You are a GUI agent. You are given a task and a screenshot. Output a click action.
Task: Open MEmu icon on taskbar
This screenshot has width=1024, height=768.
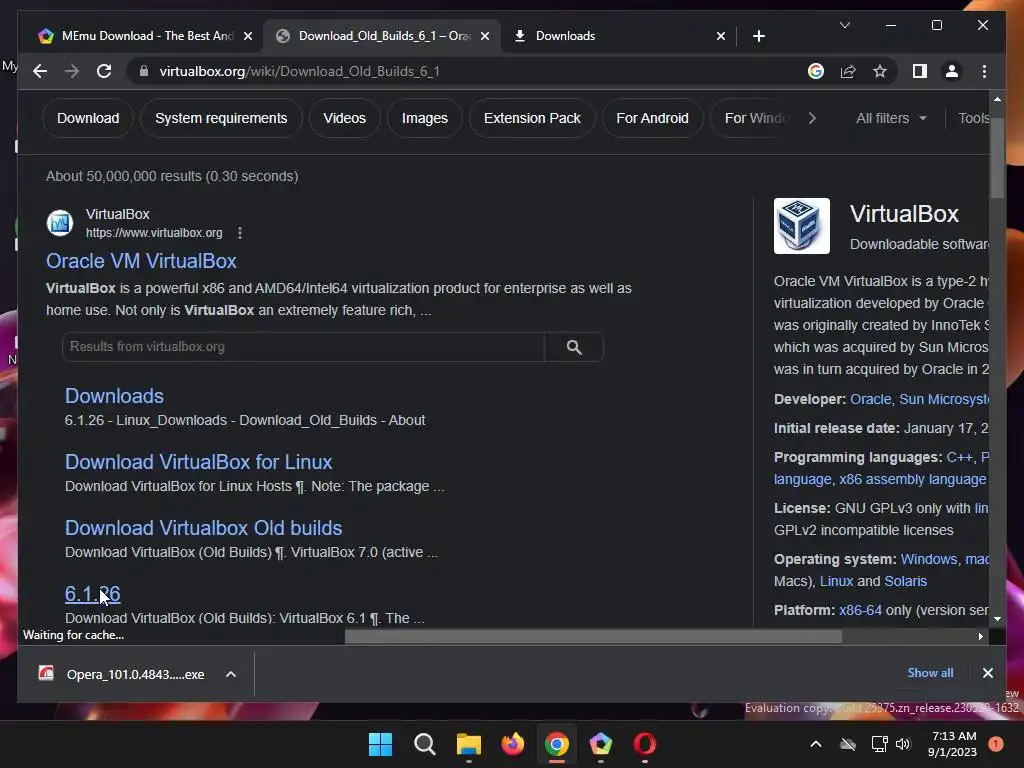pyautogui.click(x=601, y=744)
